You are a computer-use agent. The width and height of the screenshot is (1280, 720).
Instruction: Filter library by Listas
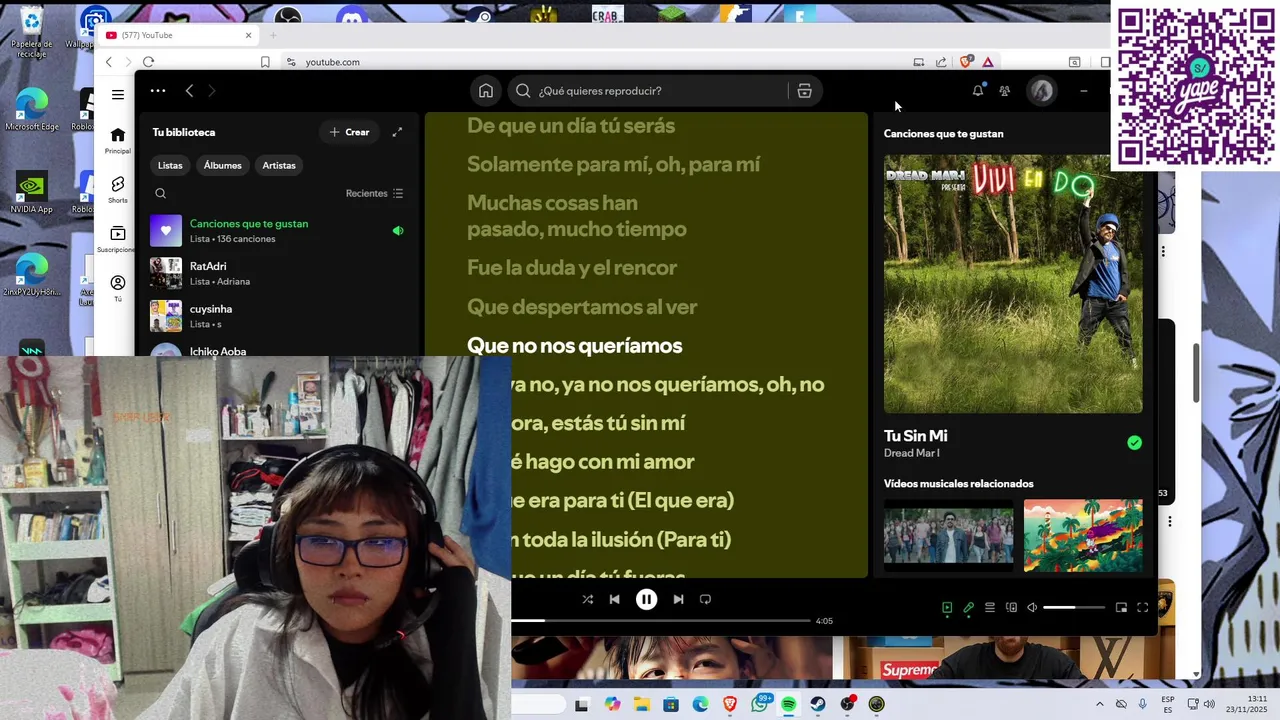pyautogui.click(x=170, y=165)
